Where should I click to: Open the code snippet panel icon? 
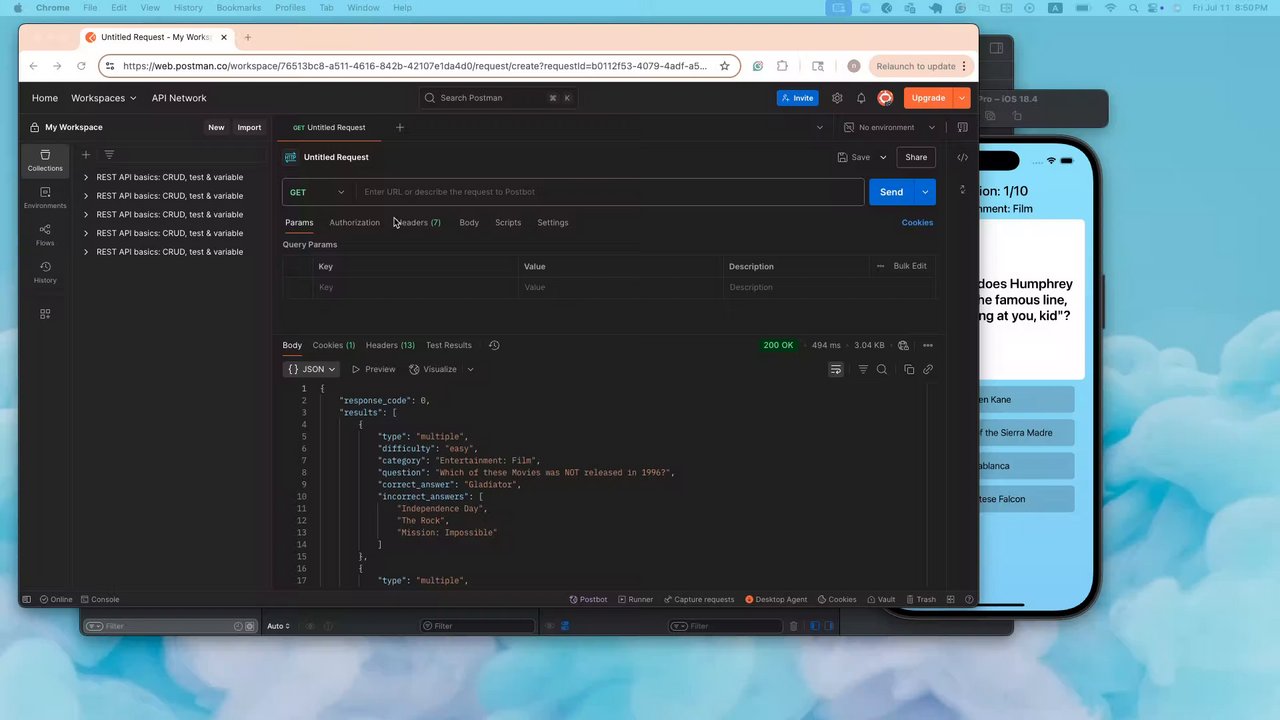click(962, 157)
